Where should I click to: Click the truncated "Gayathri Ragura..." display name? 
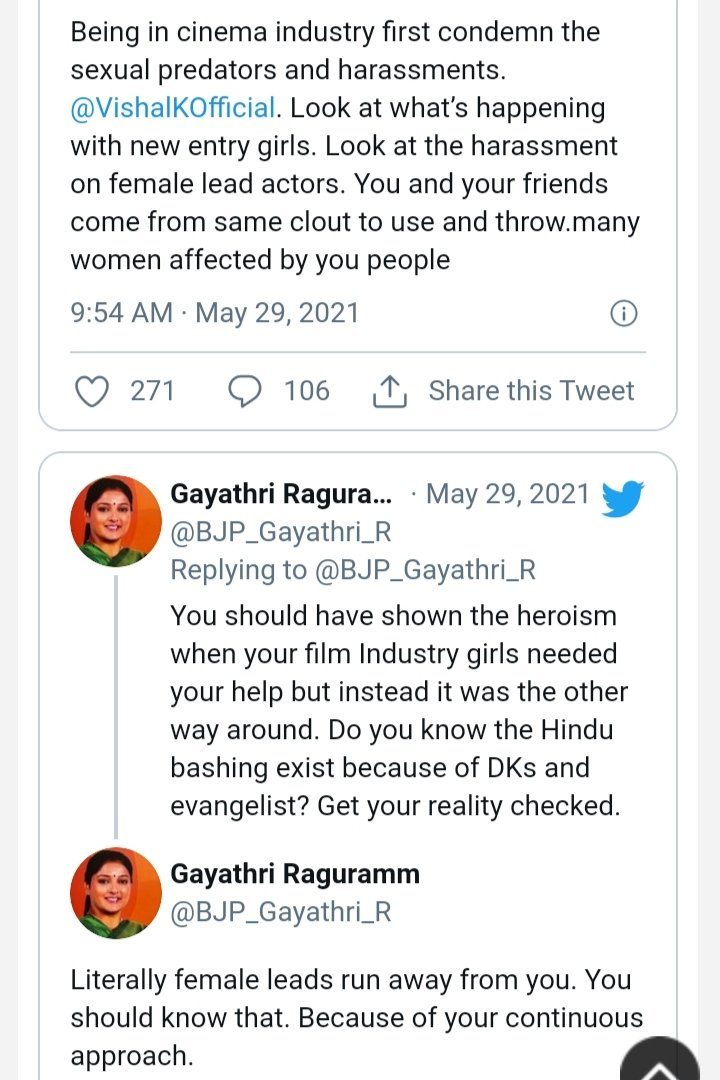(281, 494)
